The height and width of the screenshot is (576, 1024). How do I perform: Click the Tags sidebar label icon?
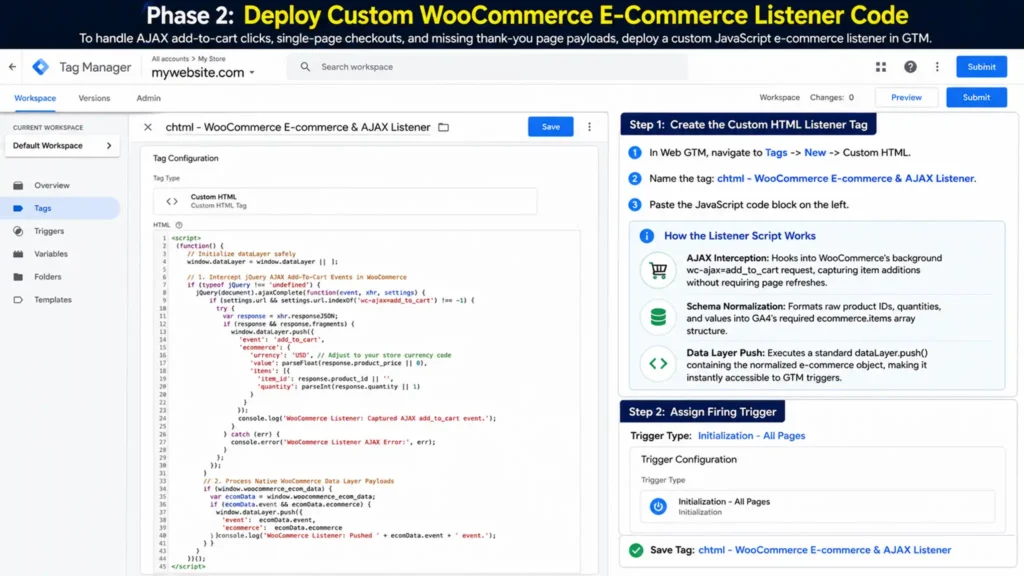18,208
